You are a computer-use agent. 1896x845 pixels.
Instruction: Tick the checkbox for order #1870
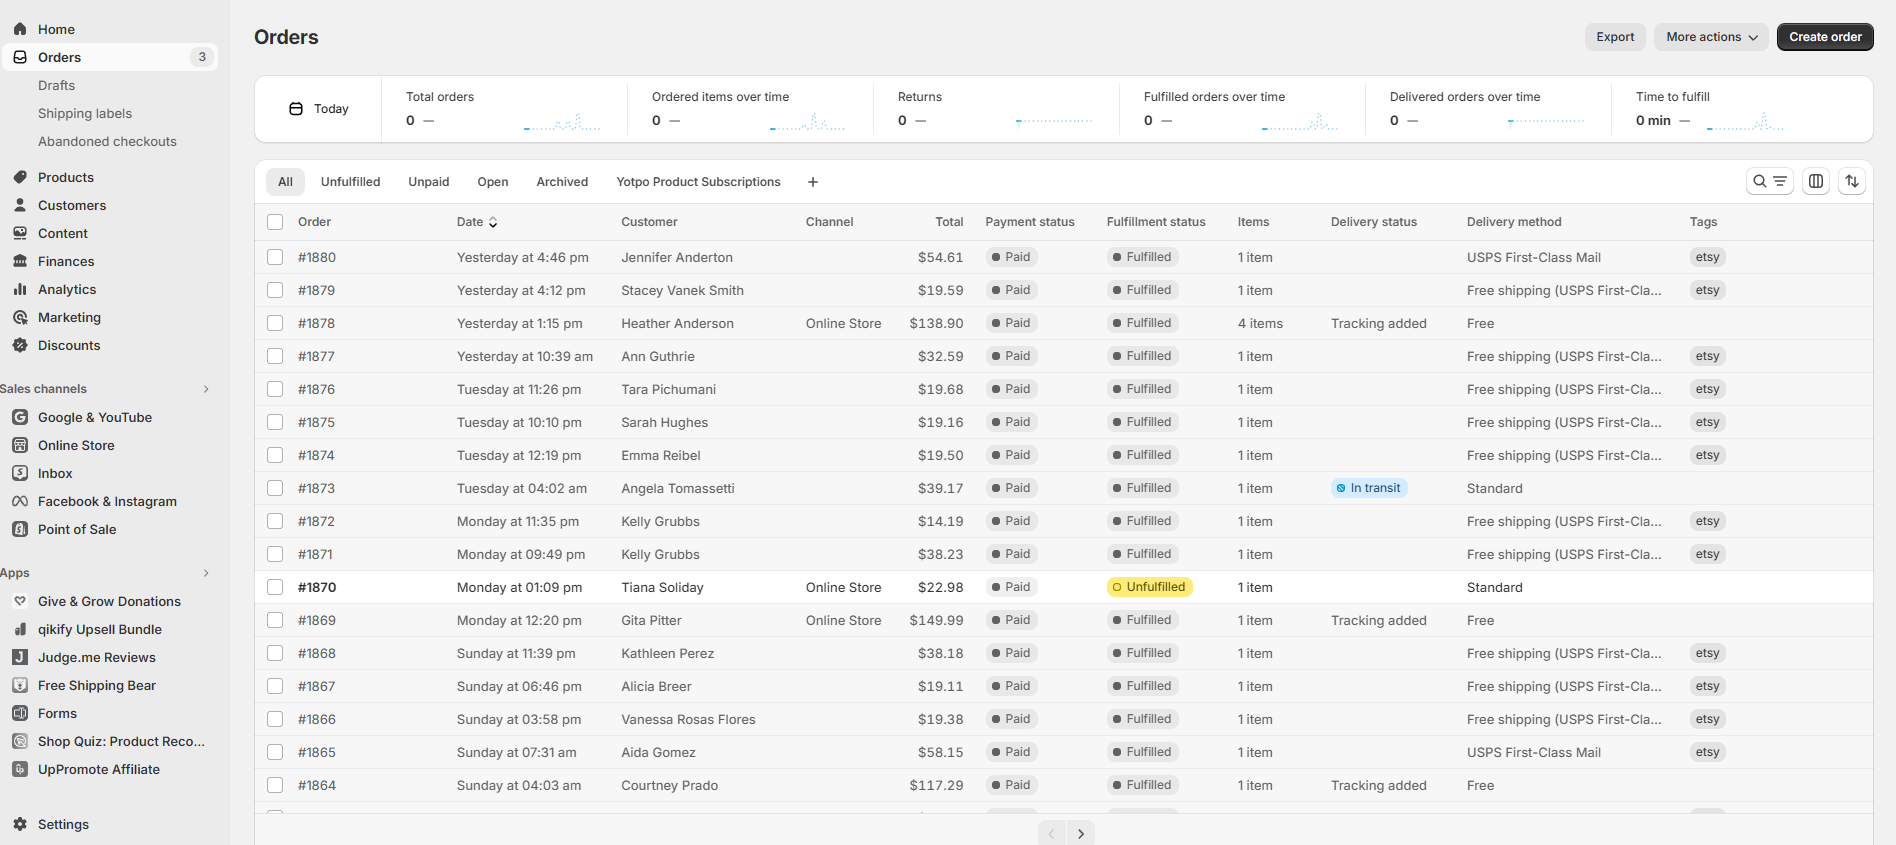(x=275, y=587)
